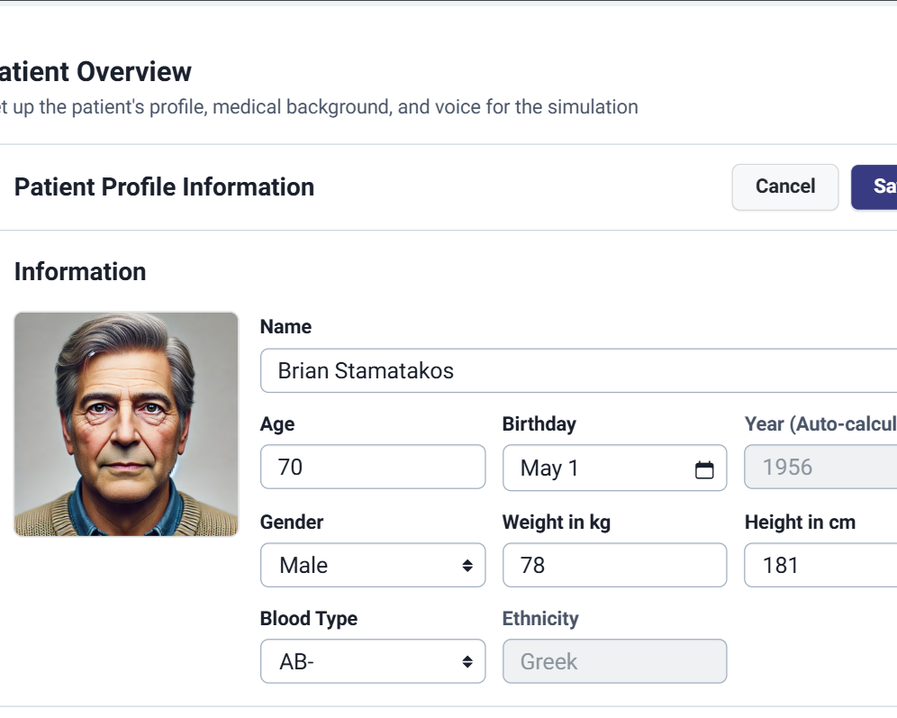Click the Name label
The width and height of the screenshot is (897, 718).
285,327
